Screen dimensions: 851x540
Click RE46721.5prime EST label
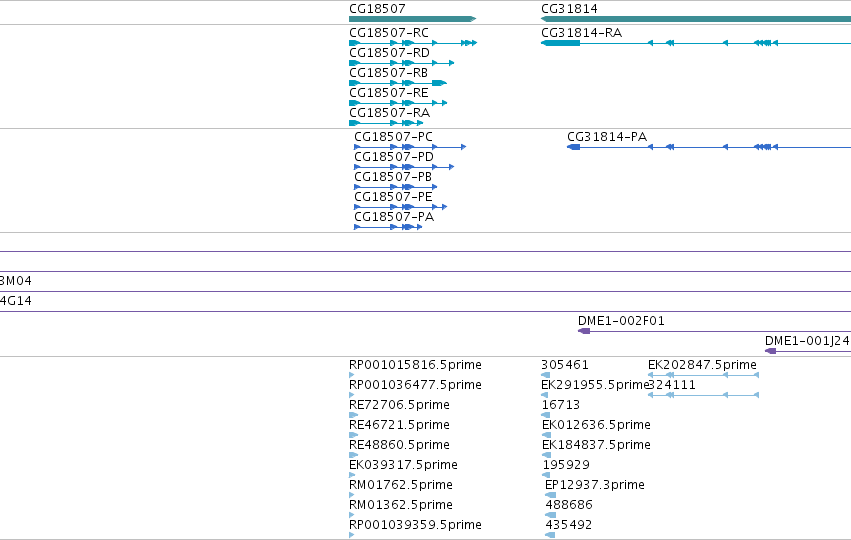pyautogui.click(x=399, y=425)
